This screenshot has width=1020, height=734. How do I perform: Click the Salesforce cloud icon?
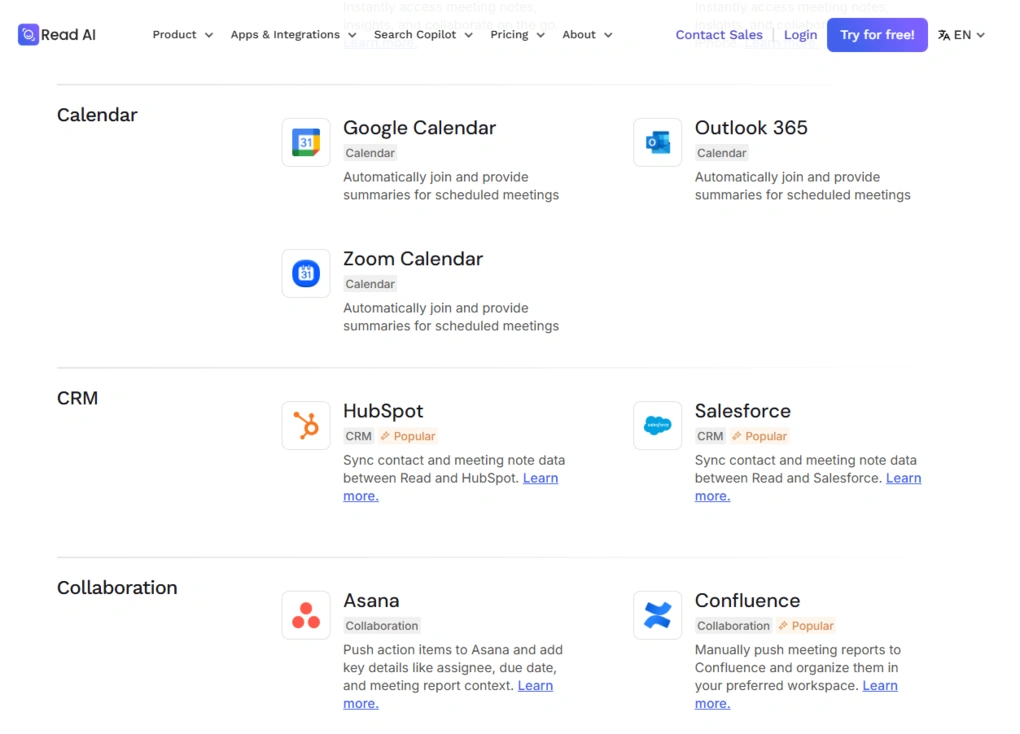pos(657,424)
